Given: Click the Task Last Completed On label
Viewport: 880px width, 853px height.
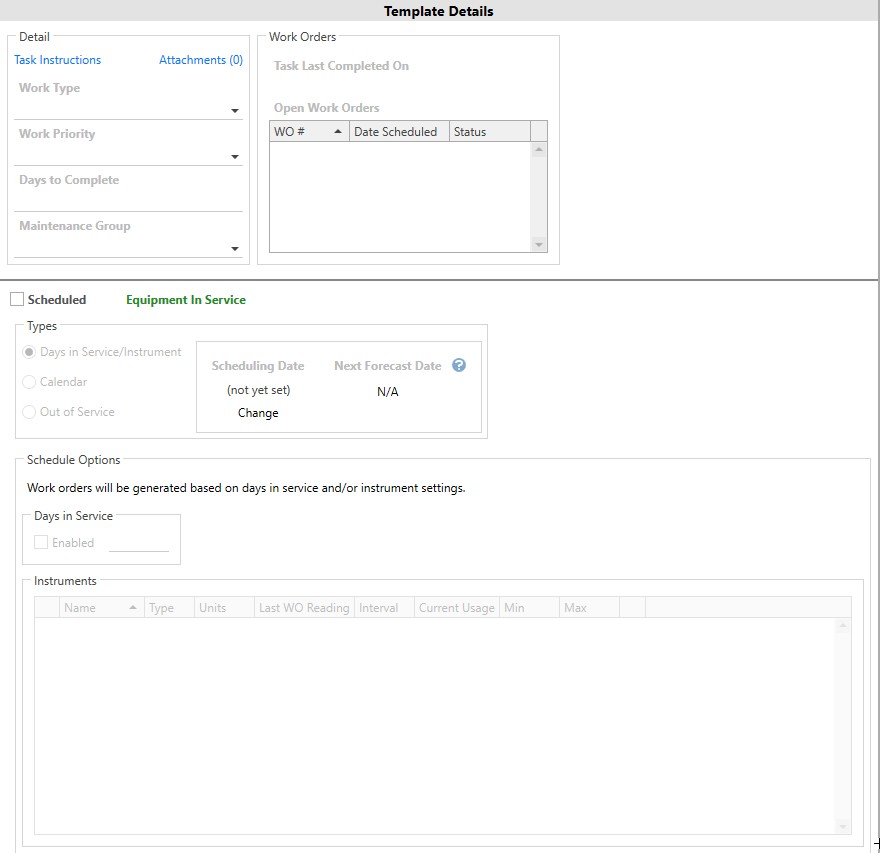Looking at the screenshot, I should [341, 66].
